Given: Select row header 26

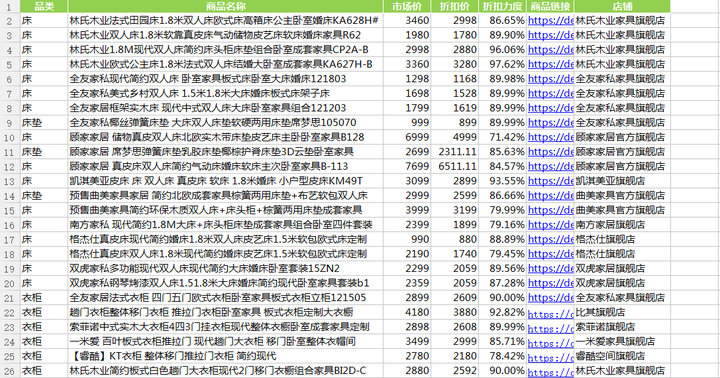Looking at the screenshot, I should pyautogui.click(x=10, y=371).
